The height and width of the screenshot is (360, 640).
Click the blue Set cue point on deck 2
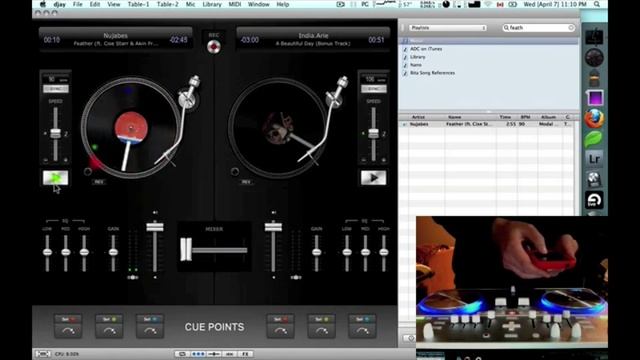click(362, 319)
